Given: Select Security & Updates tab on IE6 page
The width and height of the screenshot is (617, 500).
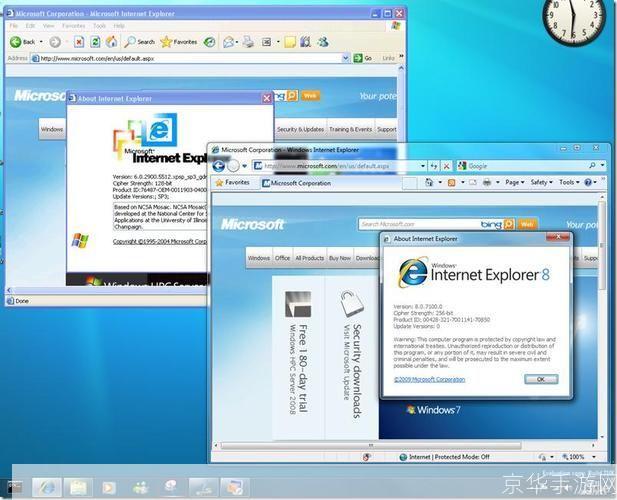Looking at the screenshot, I should [300, 129].
